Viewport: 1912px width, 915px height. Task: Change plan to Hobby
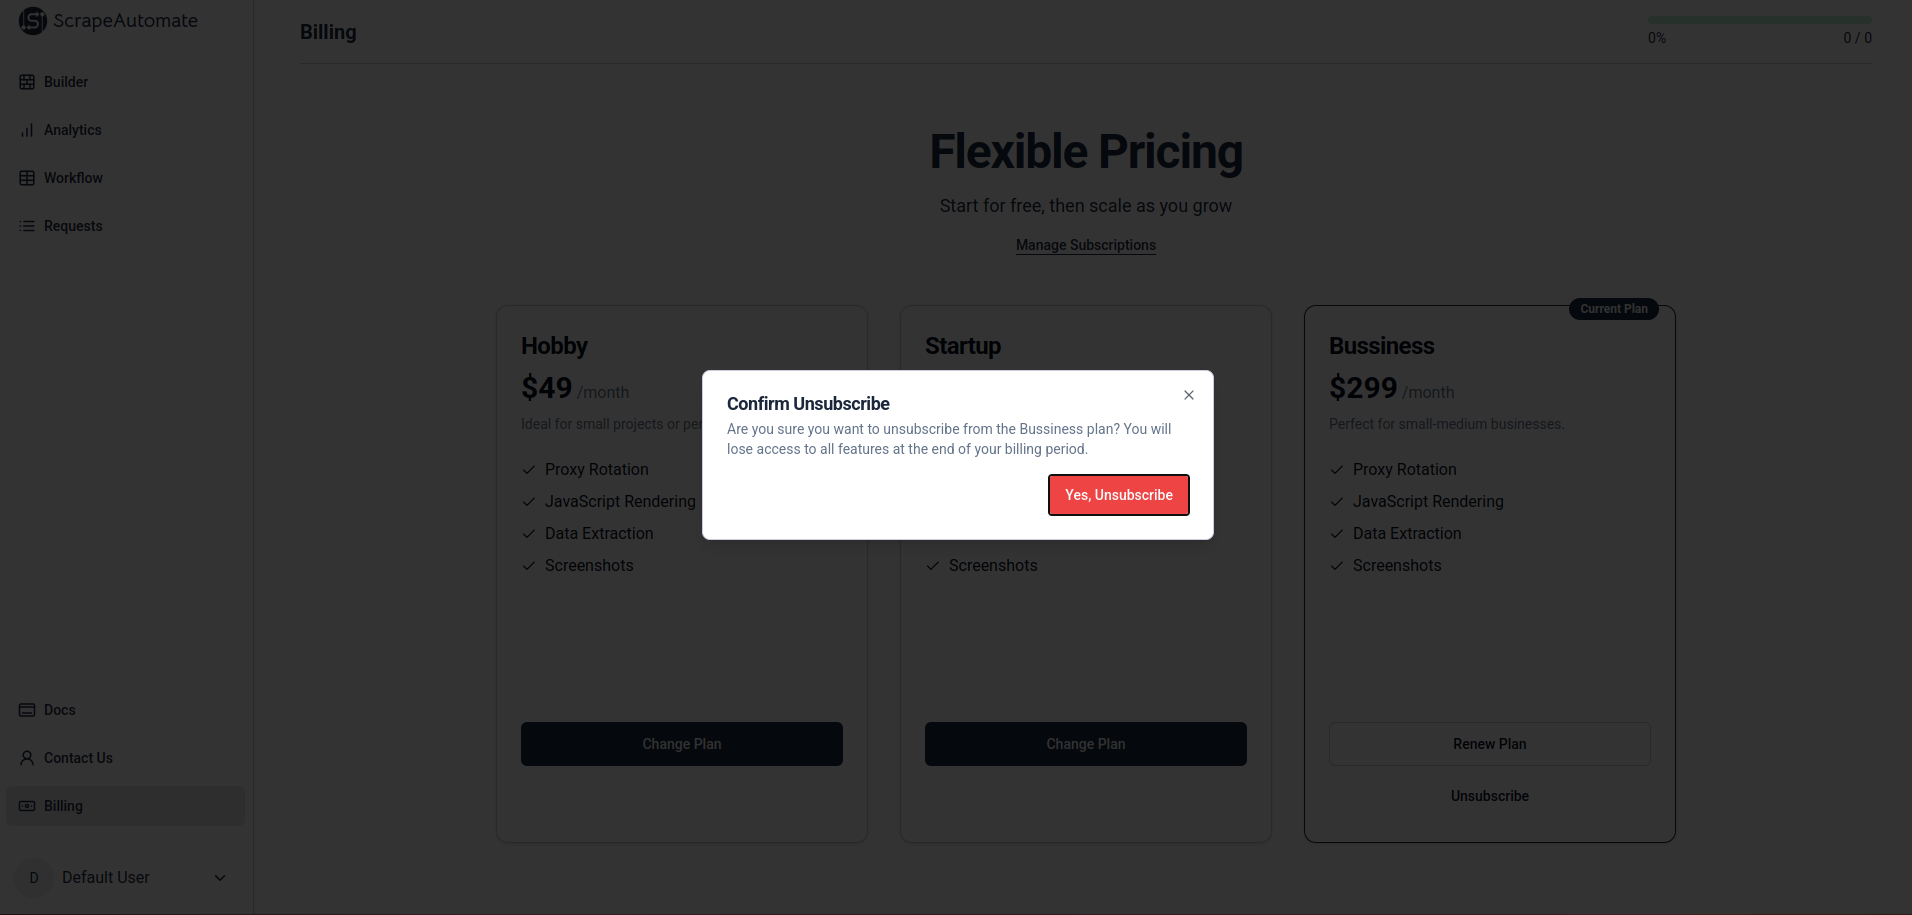(x=681, y=743)
